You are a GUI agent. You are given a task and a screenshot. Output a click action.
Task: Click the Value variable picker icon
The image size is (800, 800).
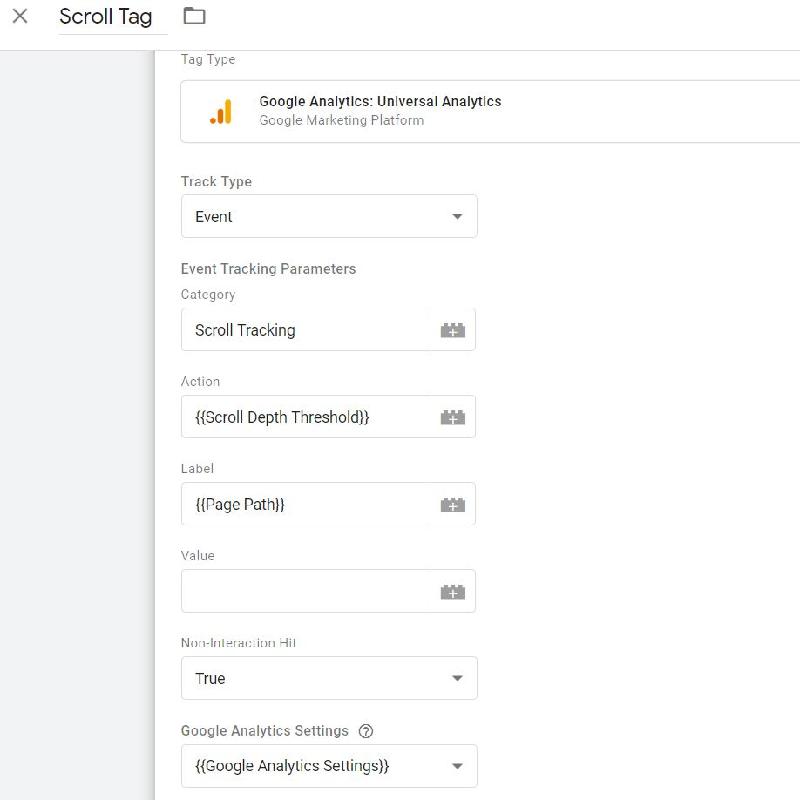pos(453,592)
